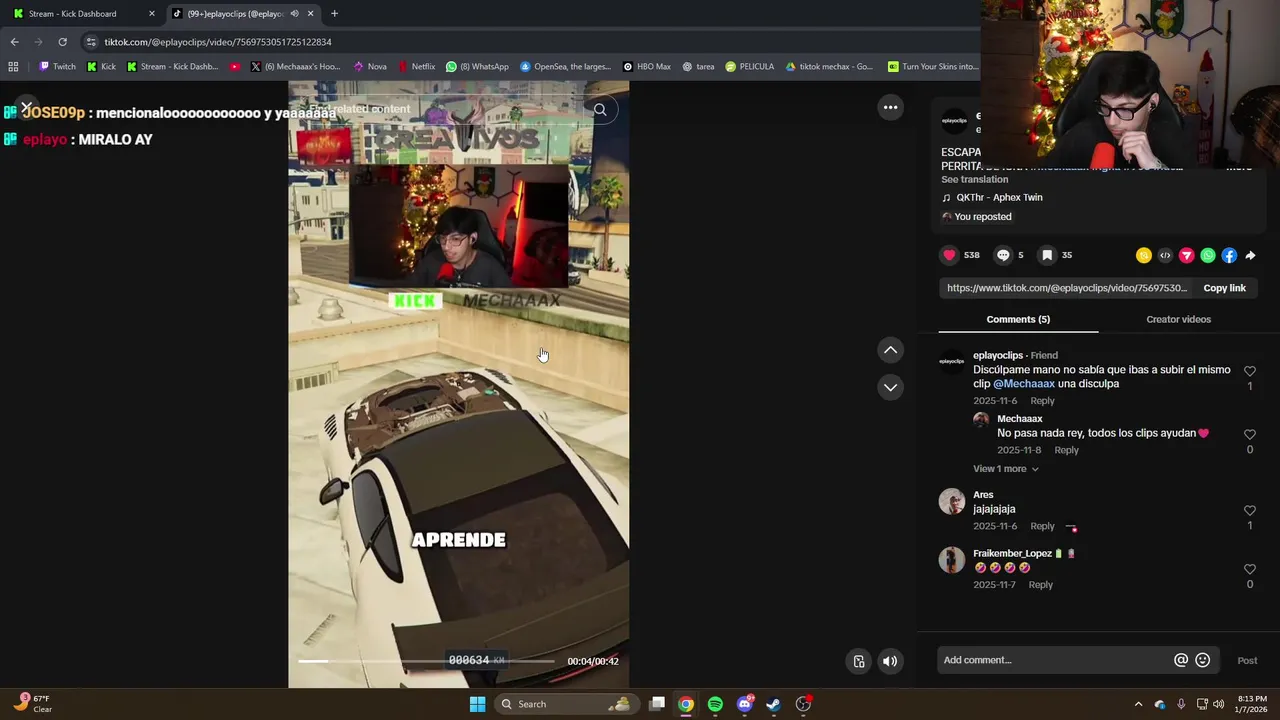1280x720 pixels.
Task: Open Ares commenter profile avatar
Action: click(952, 502)
